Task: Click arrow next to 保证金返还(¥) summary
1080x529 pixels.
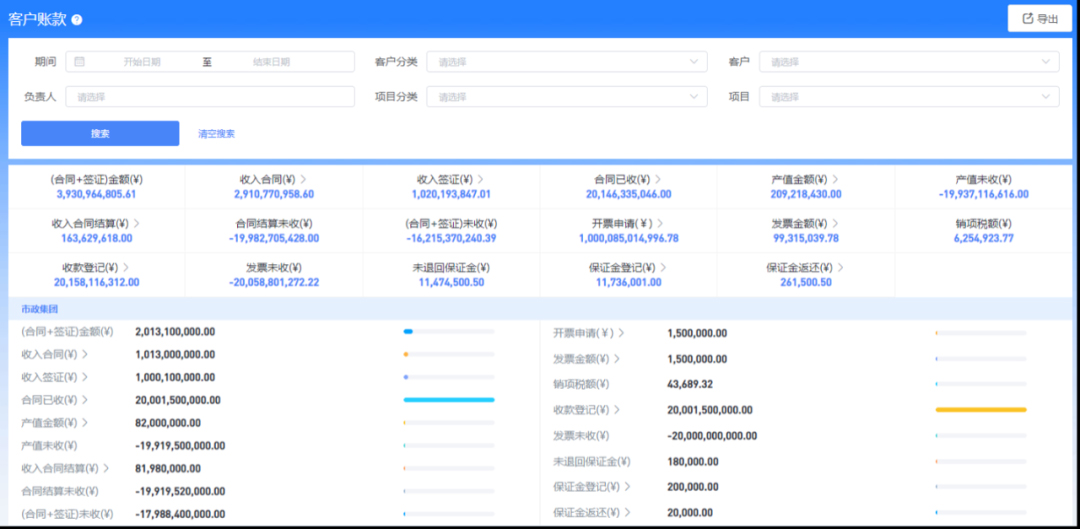Action: (x=841, y=267)
